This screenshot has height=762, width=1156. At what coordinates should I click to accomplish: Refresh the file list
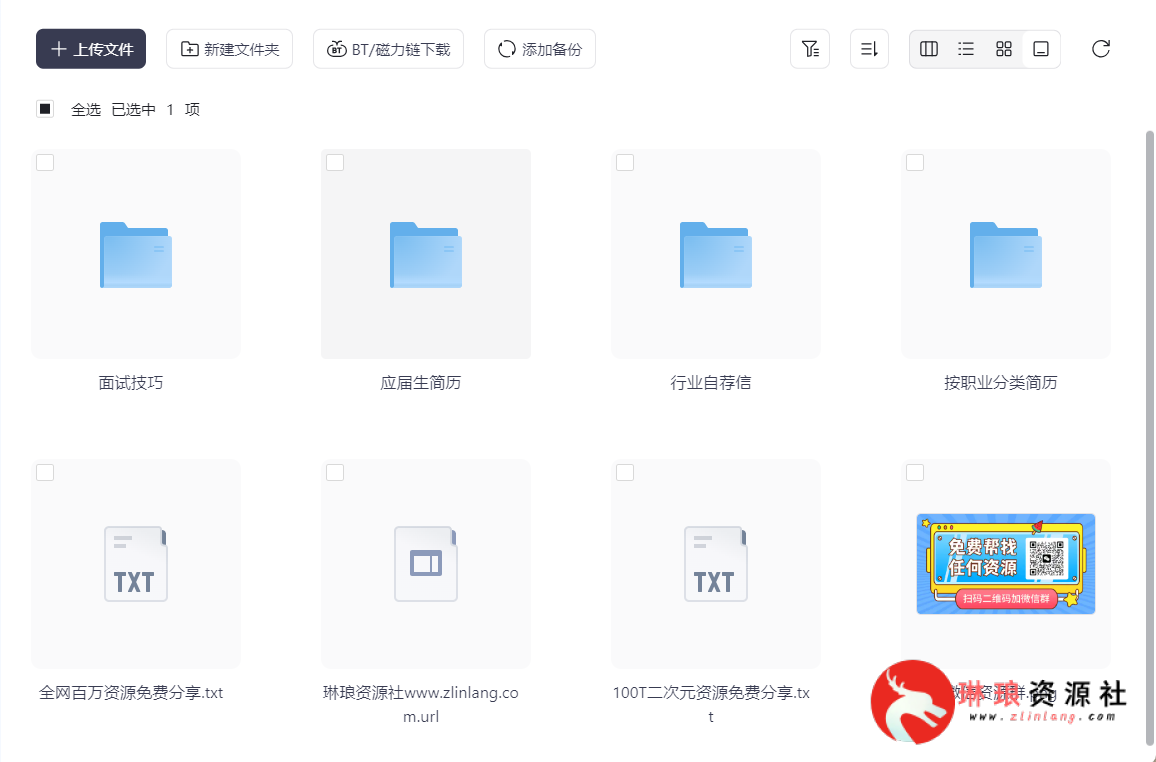1101,49
